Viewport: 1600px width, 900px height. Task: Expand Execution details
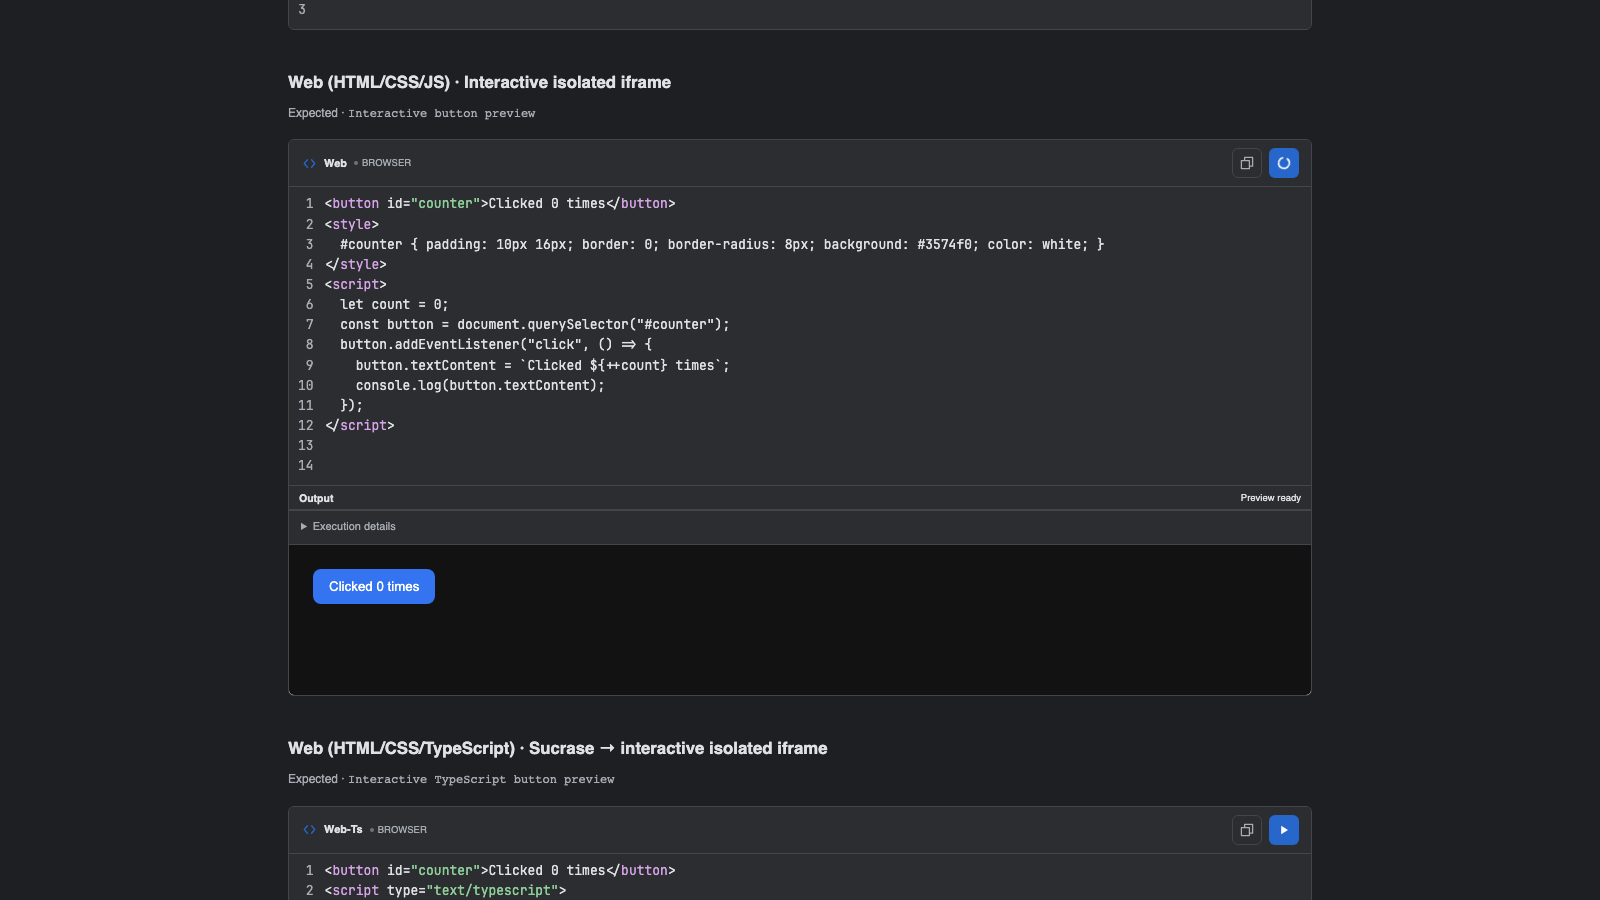[348, 527]
